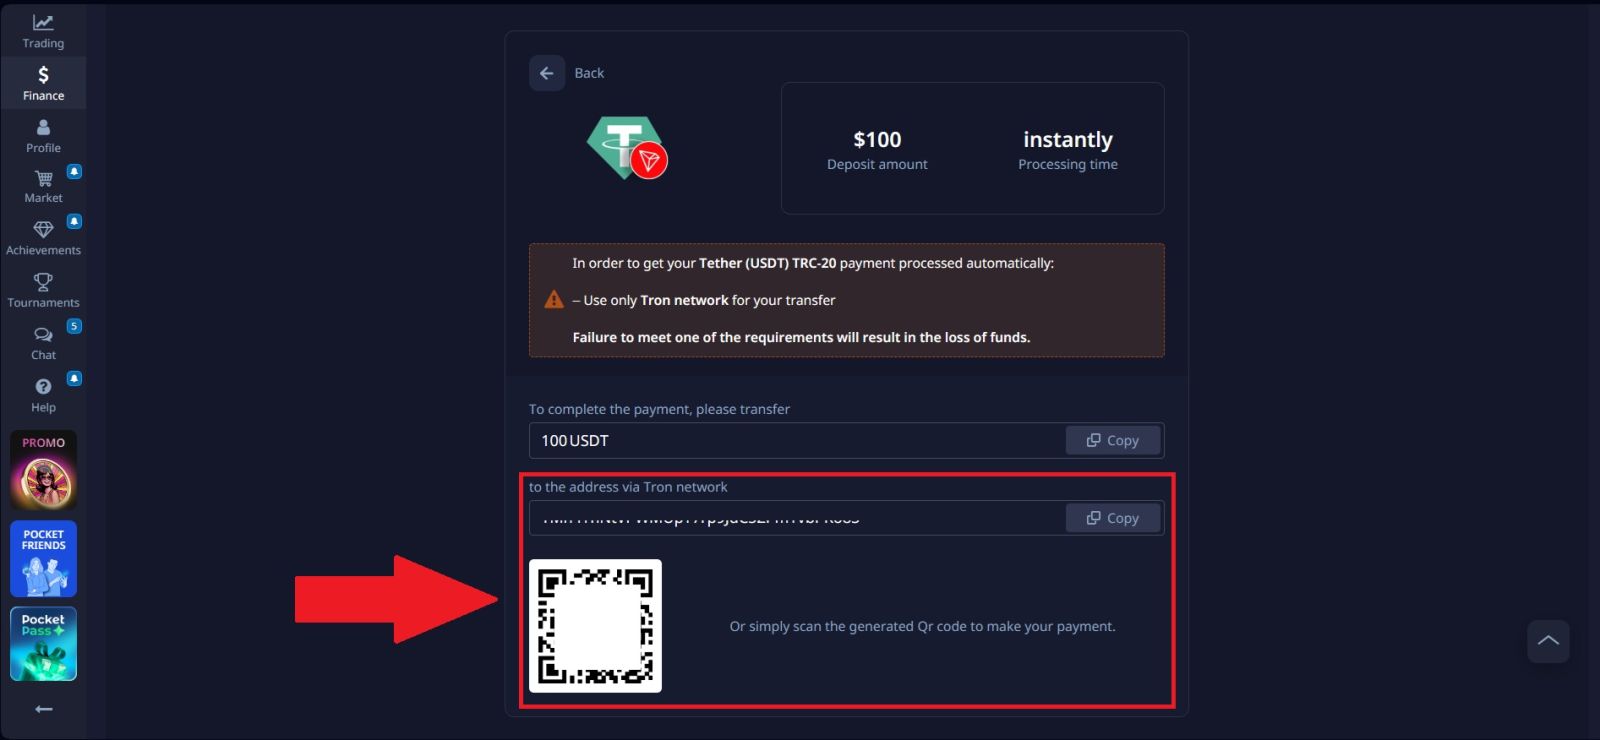Collapse the sidebar with left arrow
Screen dimensions: 1600x740
(x=43, y=709)
